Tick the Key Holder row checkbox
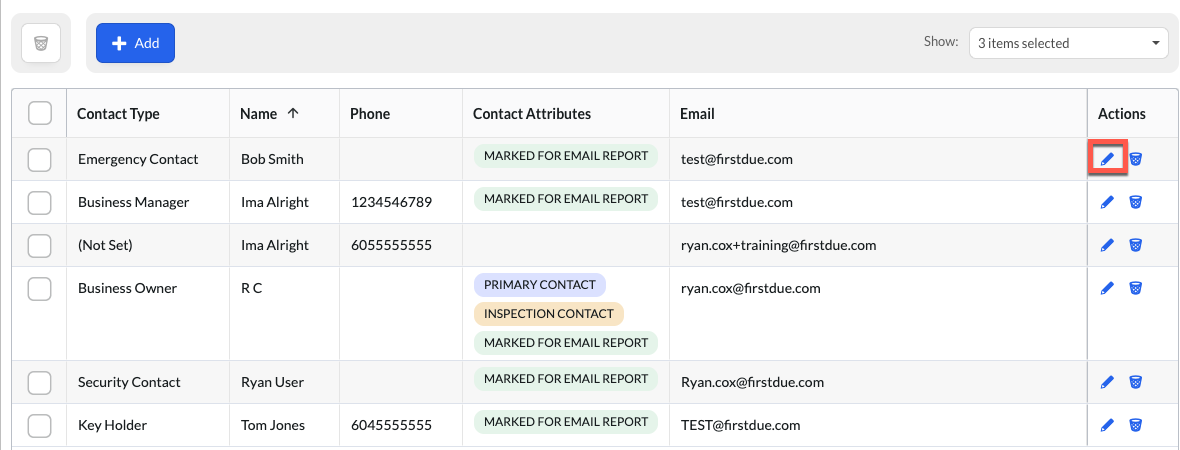Screen dimensions: 1180x450 tap(39, 425)
